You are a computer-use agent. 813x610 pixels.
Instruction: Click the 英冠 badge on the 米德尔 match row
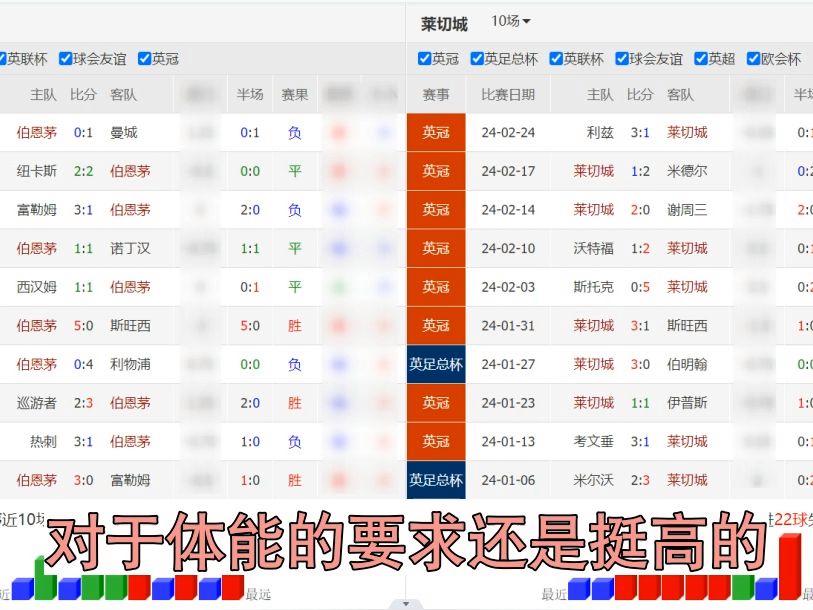coord(436,171)
